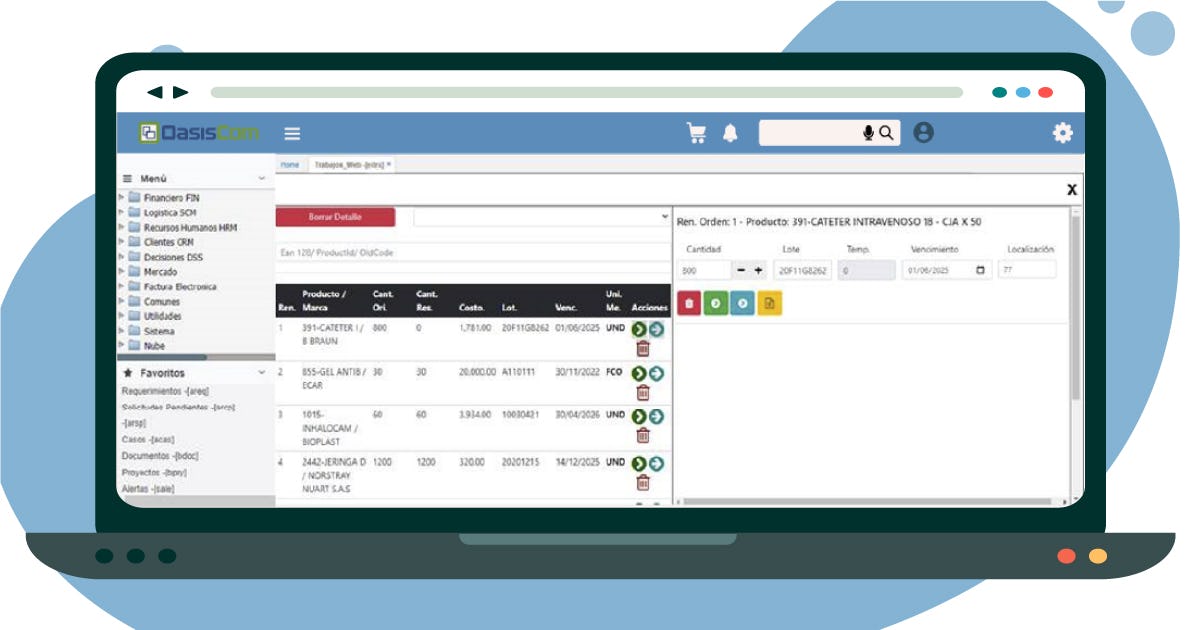
Task: Click the red trash button in detail panel
Action: coord(689,303)
